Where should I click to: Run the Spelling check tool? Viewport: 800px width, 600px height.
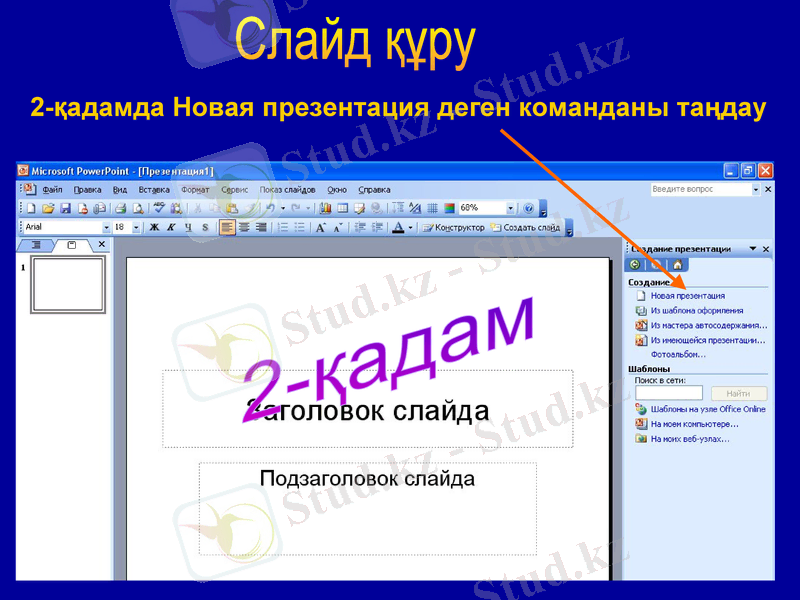pos(158,207)
